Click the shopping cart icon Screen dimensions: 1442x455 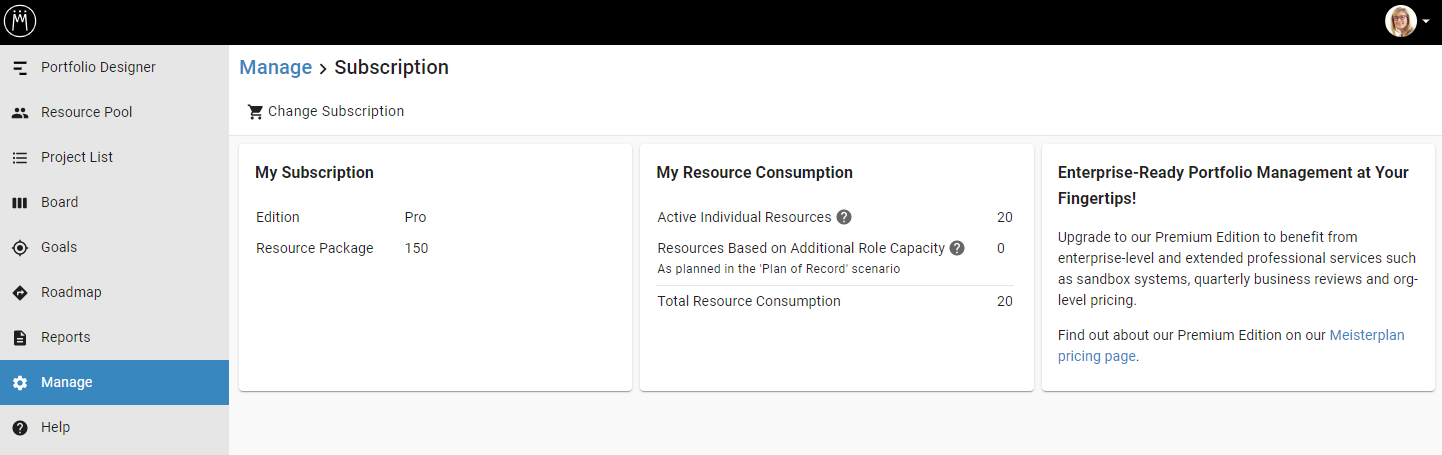256,112
